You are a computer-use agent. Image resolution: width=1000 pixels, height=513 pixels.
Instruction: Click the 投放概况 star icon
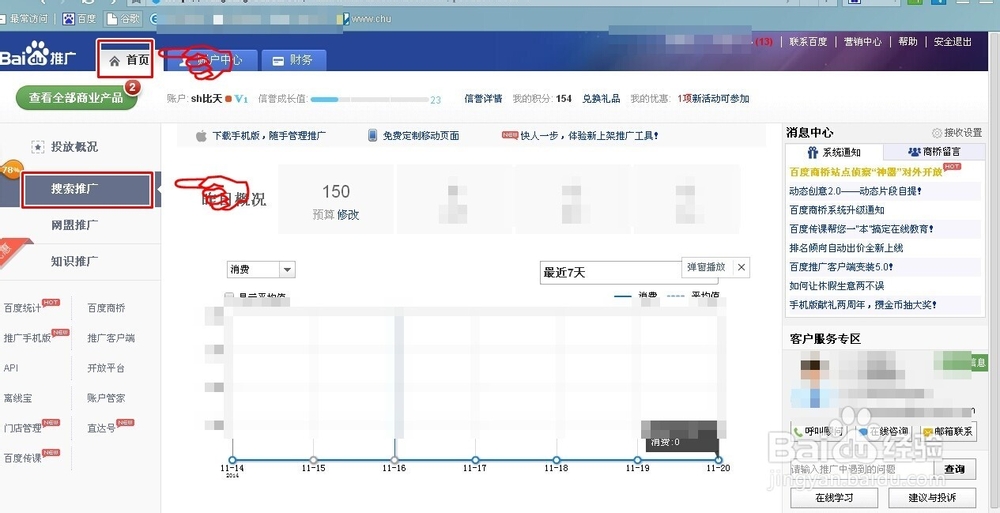38,147
